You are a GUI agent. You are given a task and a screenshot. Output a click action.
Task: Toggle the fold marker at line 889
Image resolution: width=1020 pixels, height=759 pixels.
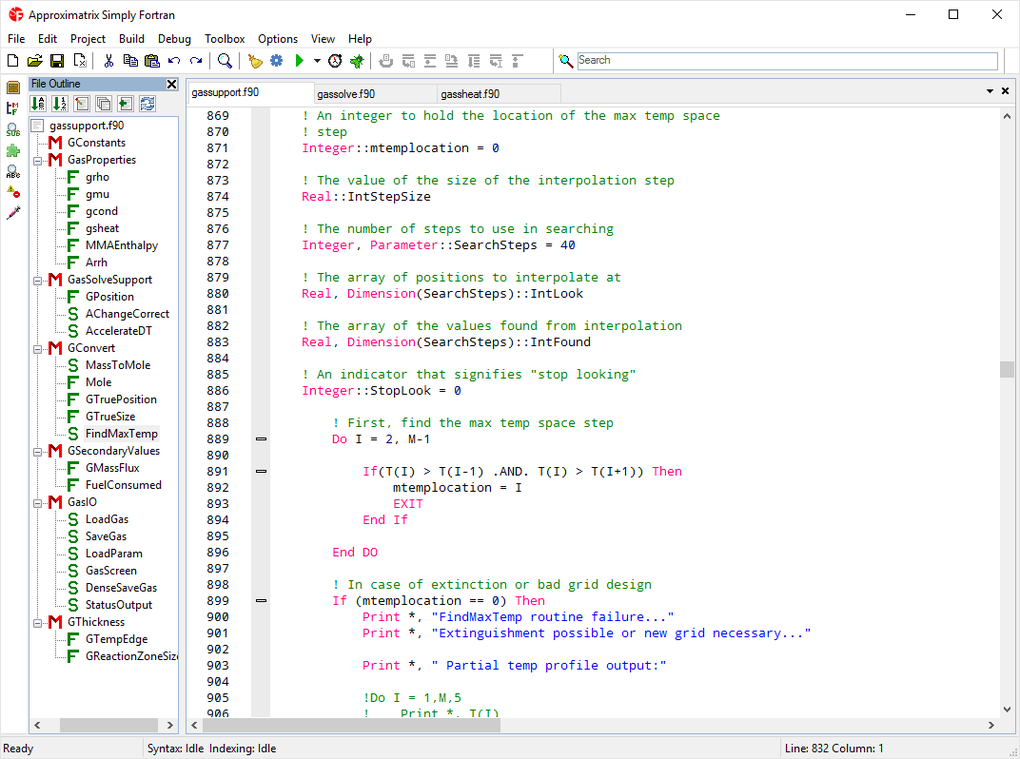261,439
